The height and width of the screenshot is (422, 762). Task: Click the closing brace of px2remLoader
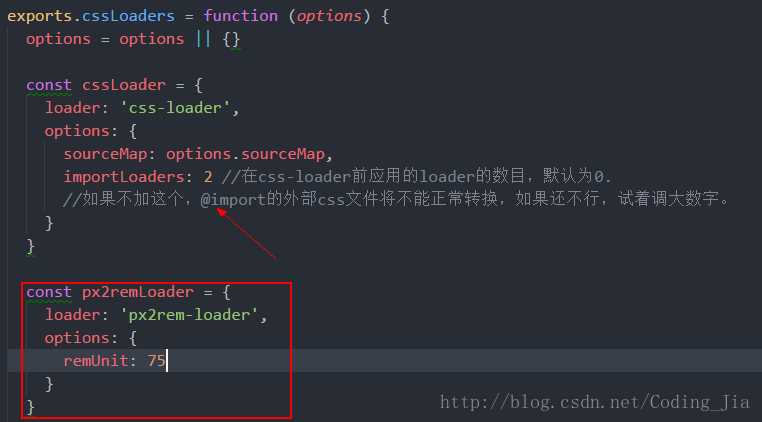coord(31,407)
